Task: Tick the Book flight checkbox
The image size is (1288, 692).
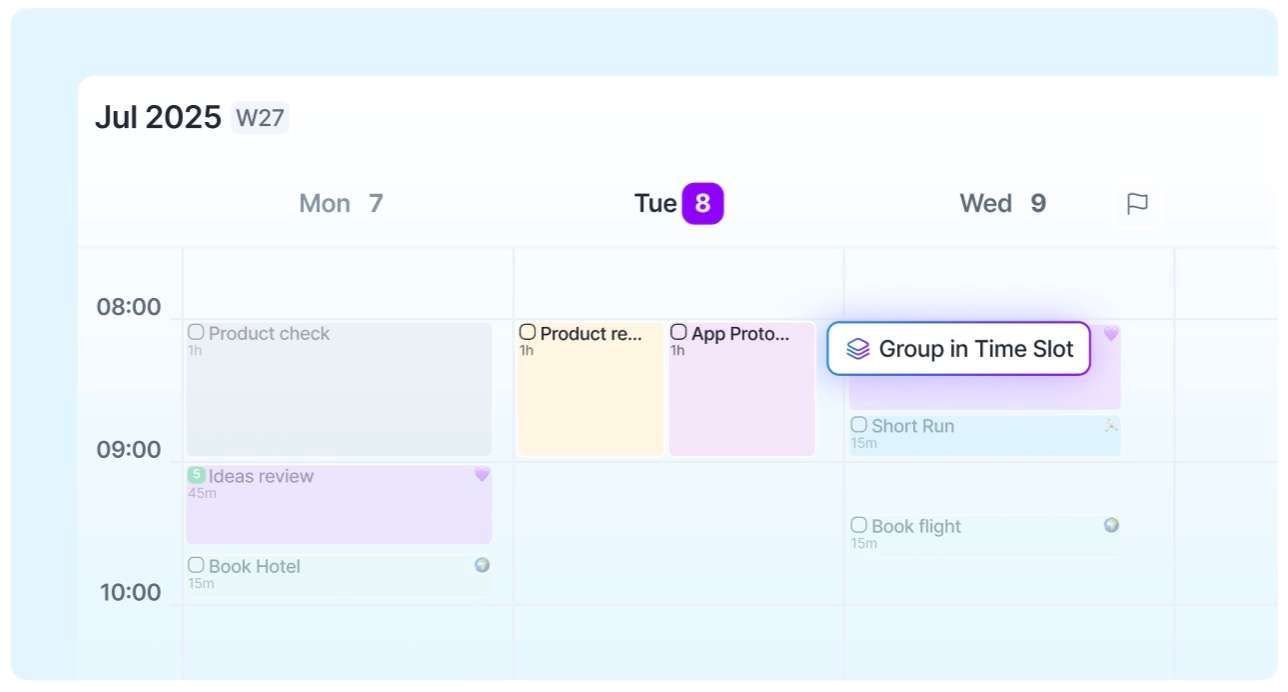Action: [859, 525]
